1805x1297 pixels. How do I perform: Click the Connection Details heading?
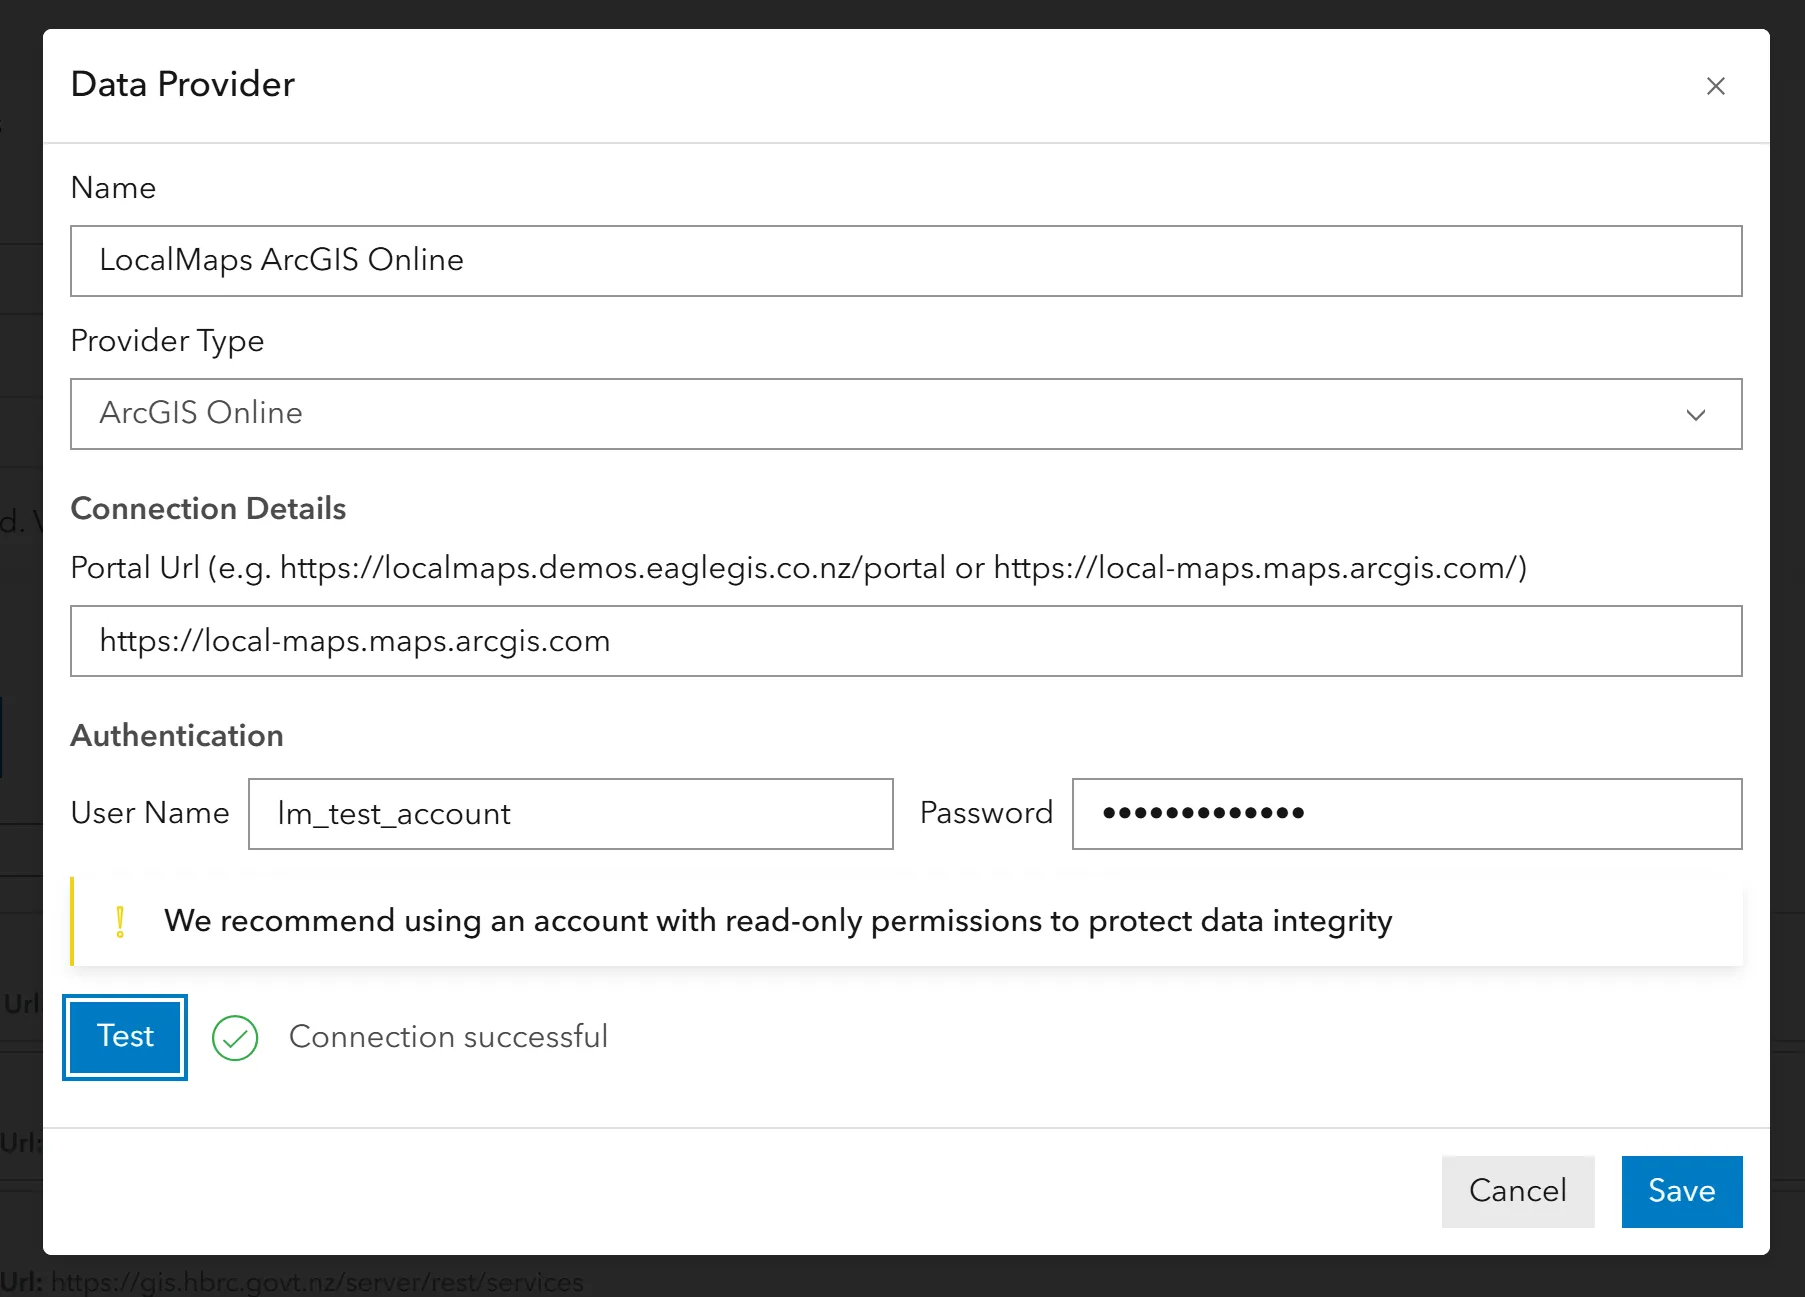point(208,509)
